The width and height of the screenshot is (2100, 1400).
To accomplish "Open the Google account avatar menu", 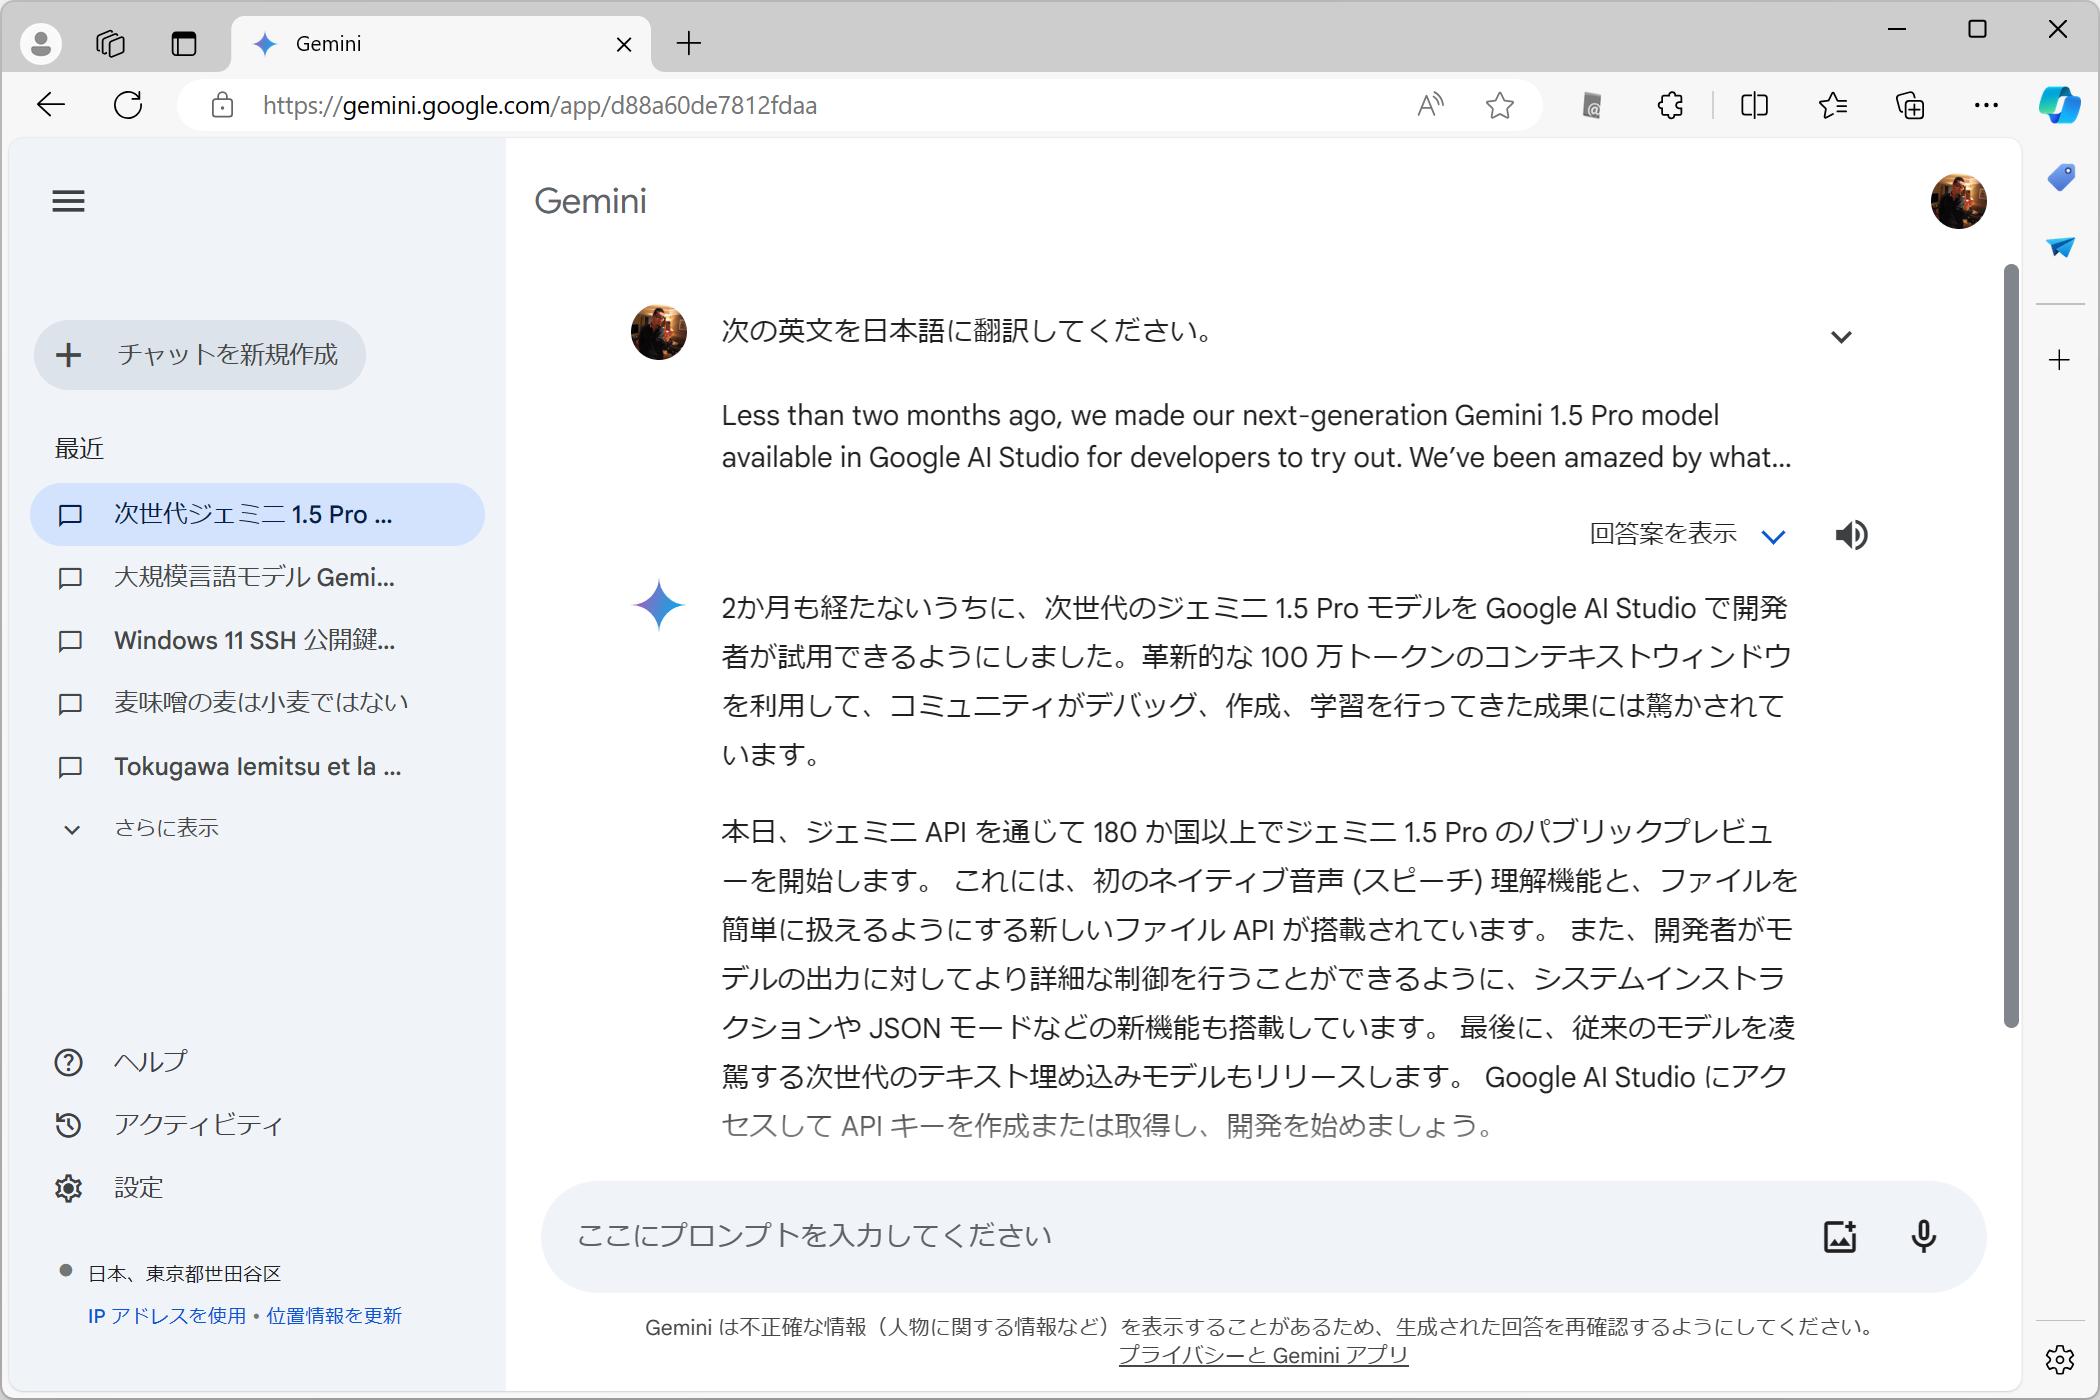I will point(1958,201).
